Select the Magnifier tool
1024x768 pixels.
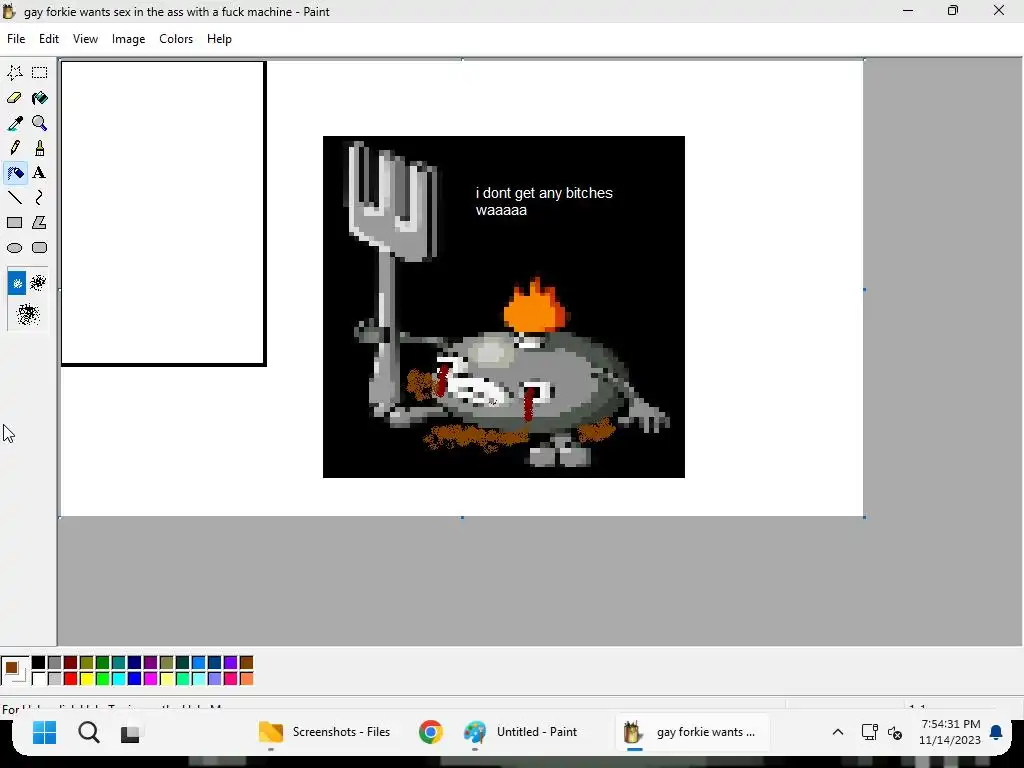pos(40,123)
